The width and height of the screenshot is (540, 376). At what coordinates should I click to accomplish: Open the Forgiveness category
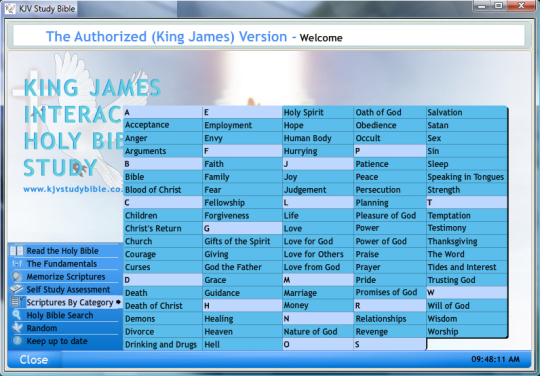tap(242, 216)
